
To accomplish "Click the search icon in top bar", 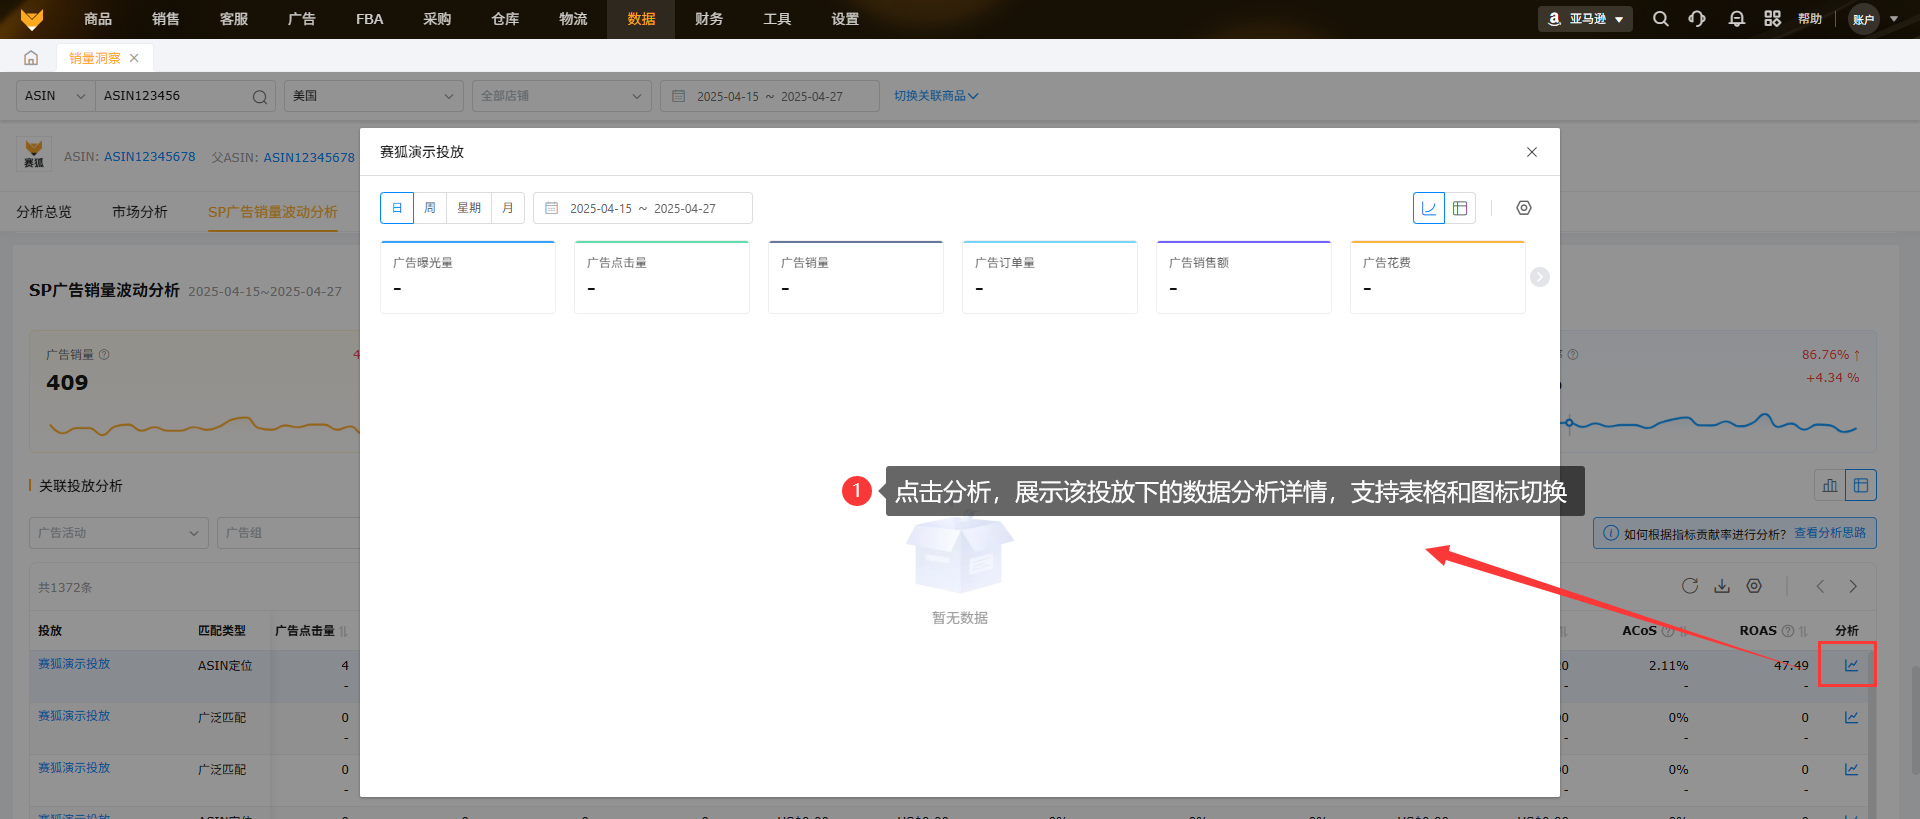I will 1660,19.
